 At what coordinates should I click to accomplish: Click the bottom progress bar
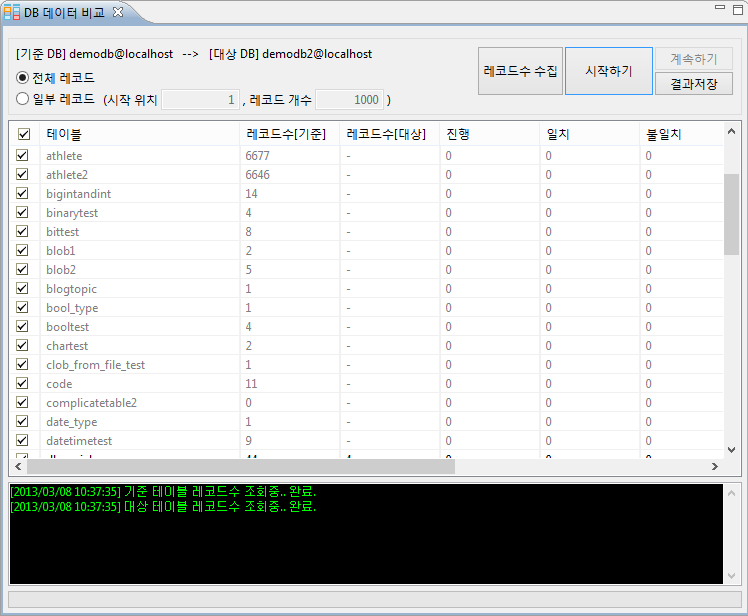click(374, 599)
